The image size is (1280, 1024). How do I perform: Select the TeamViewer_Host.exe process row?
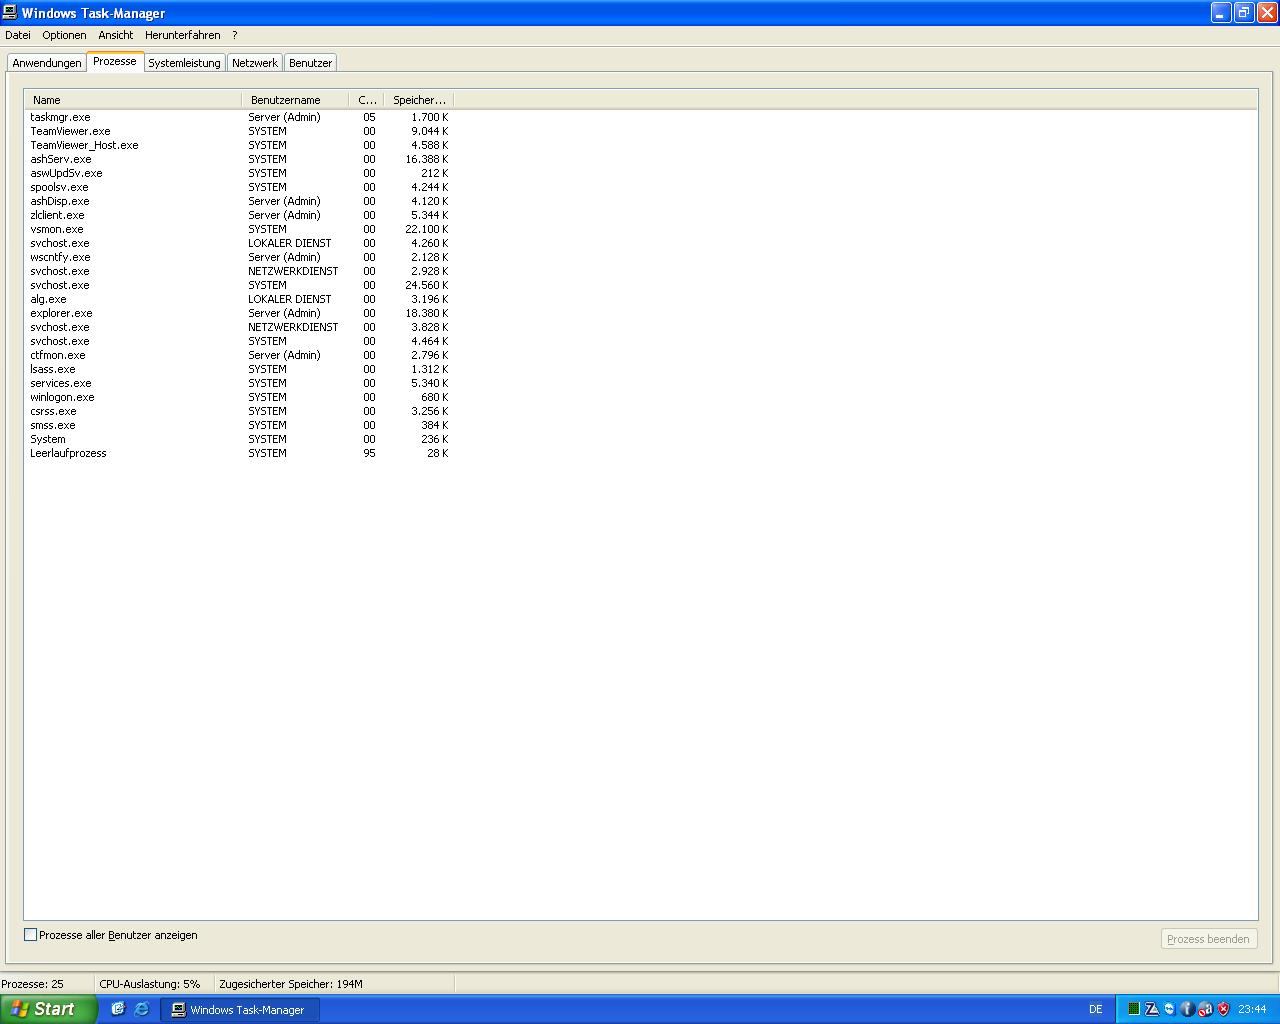240,145
